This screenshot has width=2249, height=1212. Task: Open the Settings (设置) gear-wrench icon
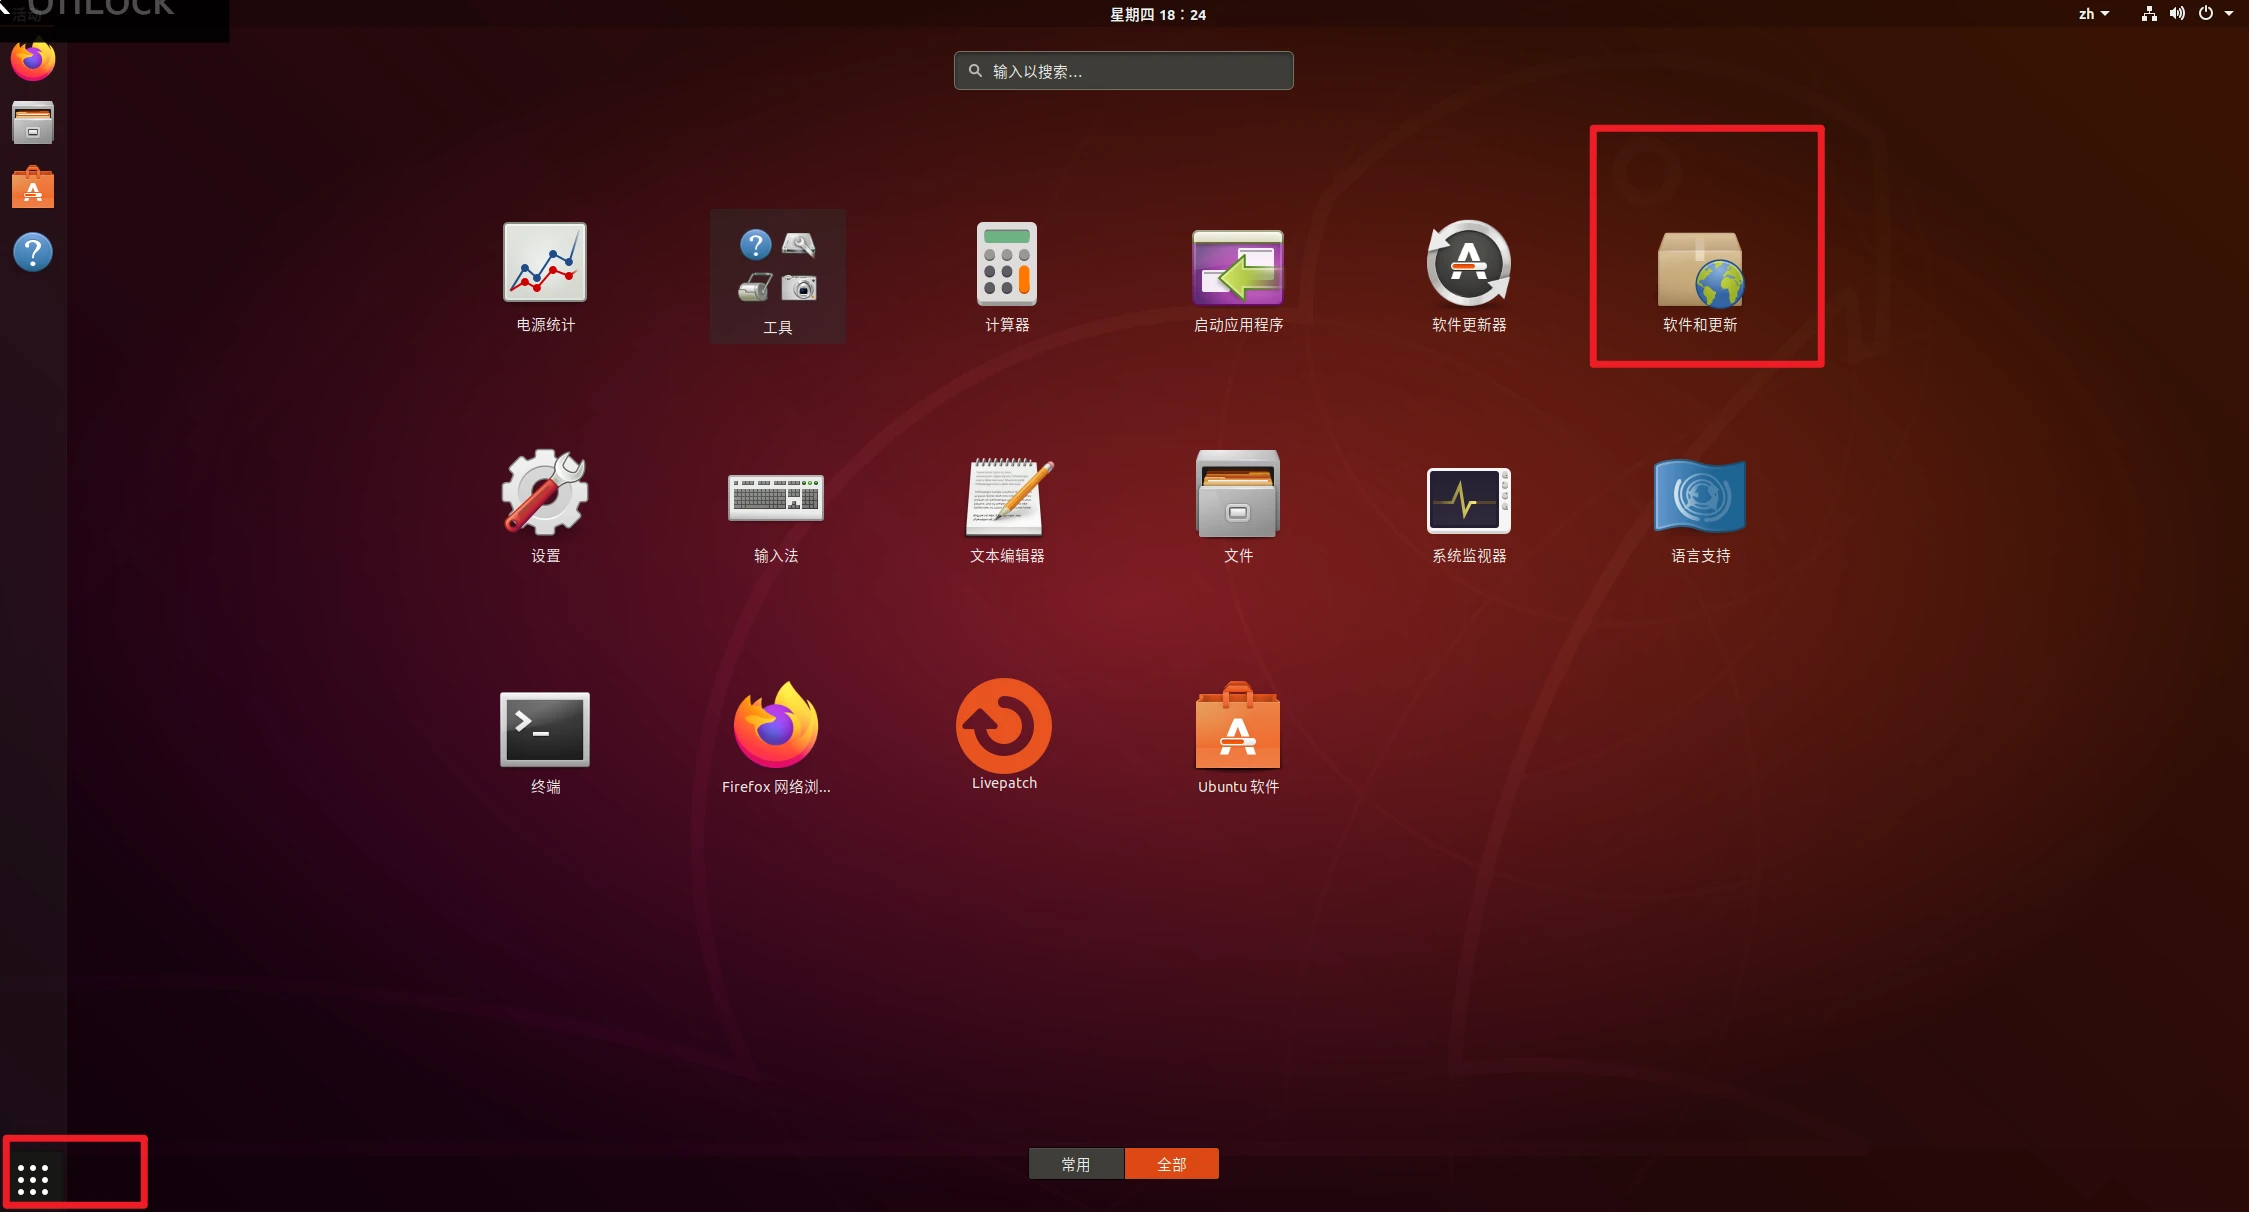[545, 493]
